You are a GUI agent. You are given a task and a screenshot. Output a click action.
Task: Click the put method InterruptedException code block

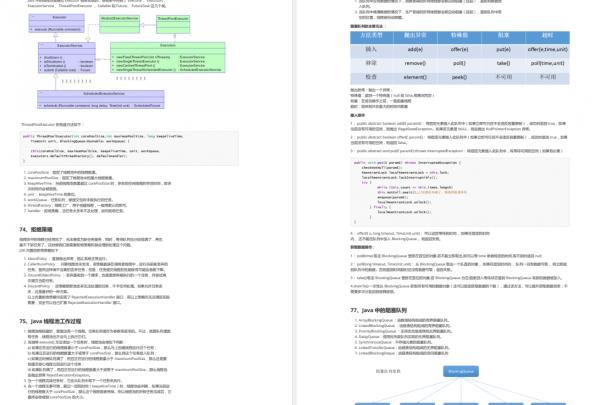point(460,192)
